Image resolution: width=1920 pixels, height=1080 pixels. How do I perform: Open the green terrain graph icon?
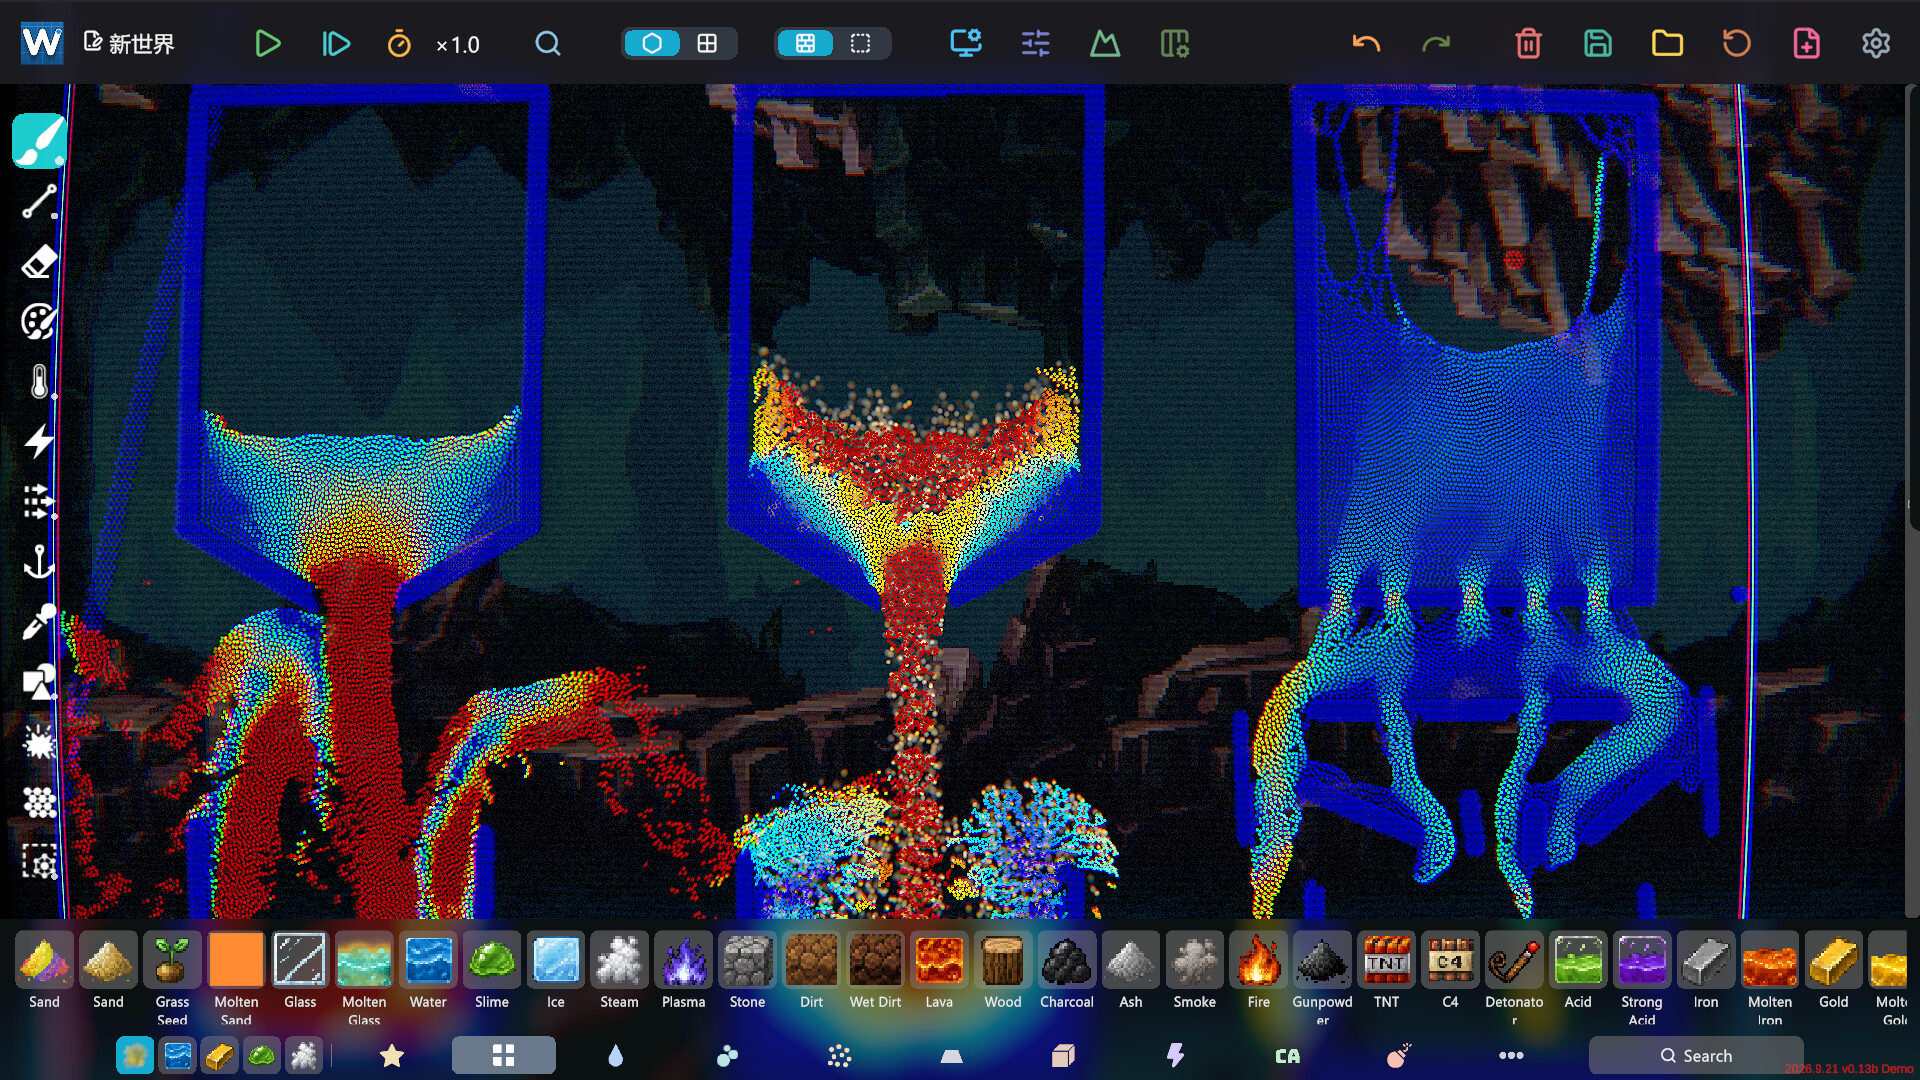[x=1104, y=44]
